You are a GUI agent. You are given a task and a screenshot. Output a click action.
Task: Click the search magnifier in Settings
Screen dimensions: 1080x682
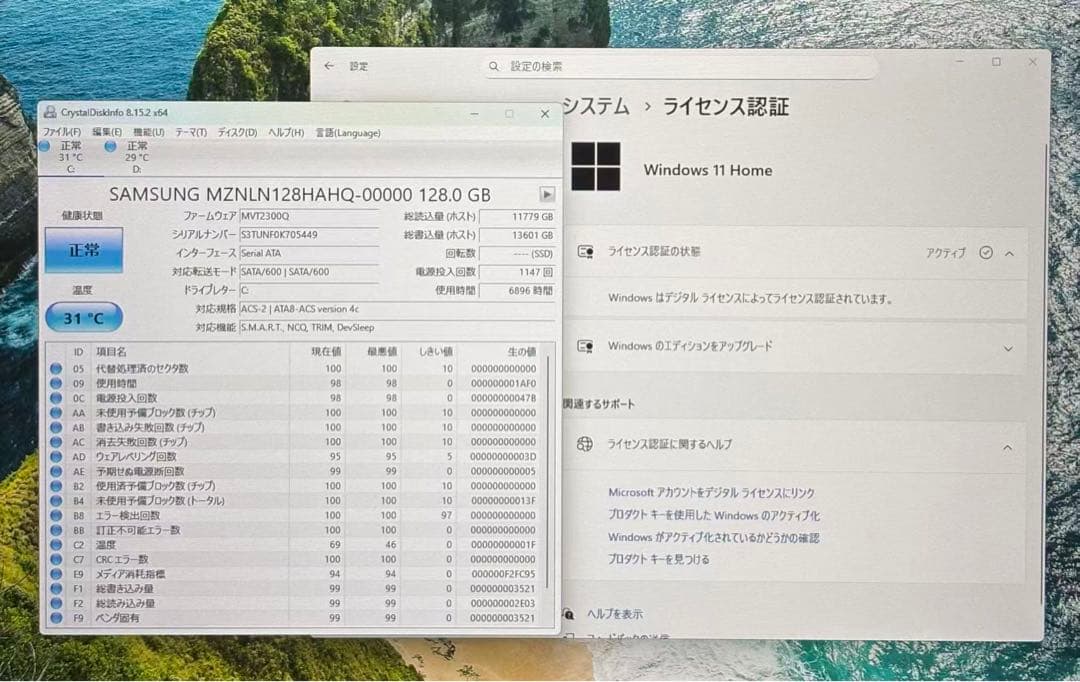click(x=494, y=66)
